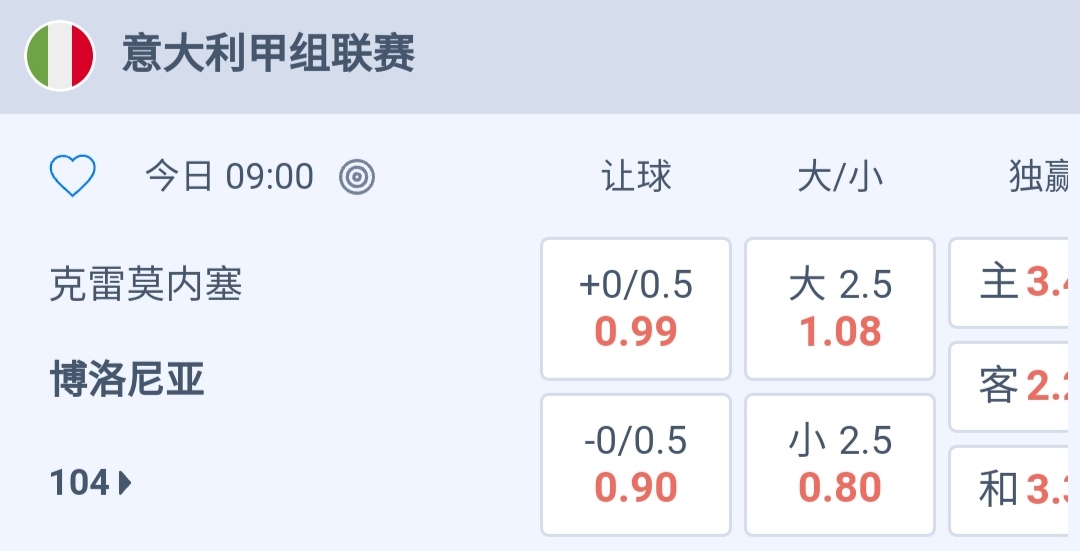The width and height of the screenshot is (1080, 551).
Task: Choose the 和 draw odds
Action: 1015,490
